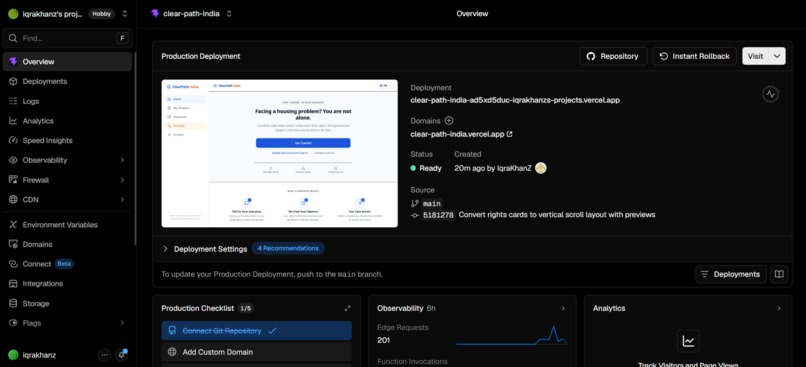Click the external link icon beside domain
Screen dimensions: 806x367
(x=509, y=134)
